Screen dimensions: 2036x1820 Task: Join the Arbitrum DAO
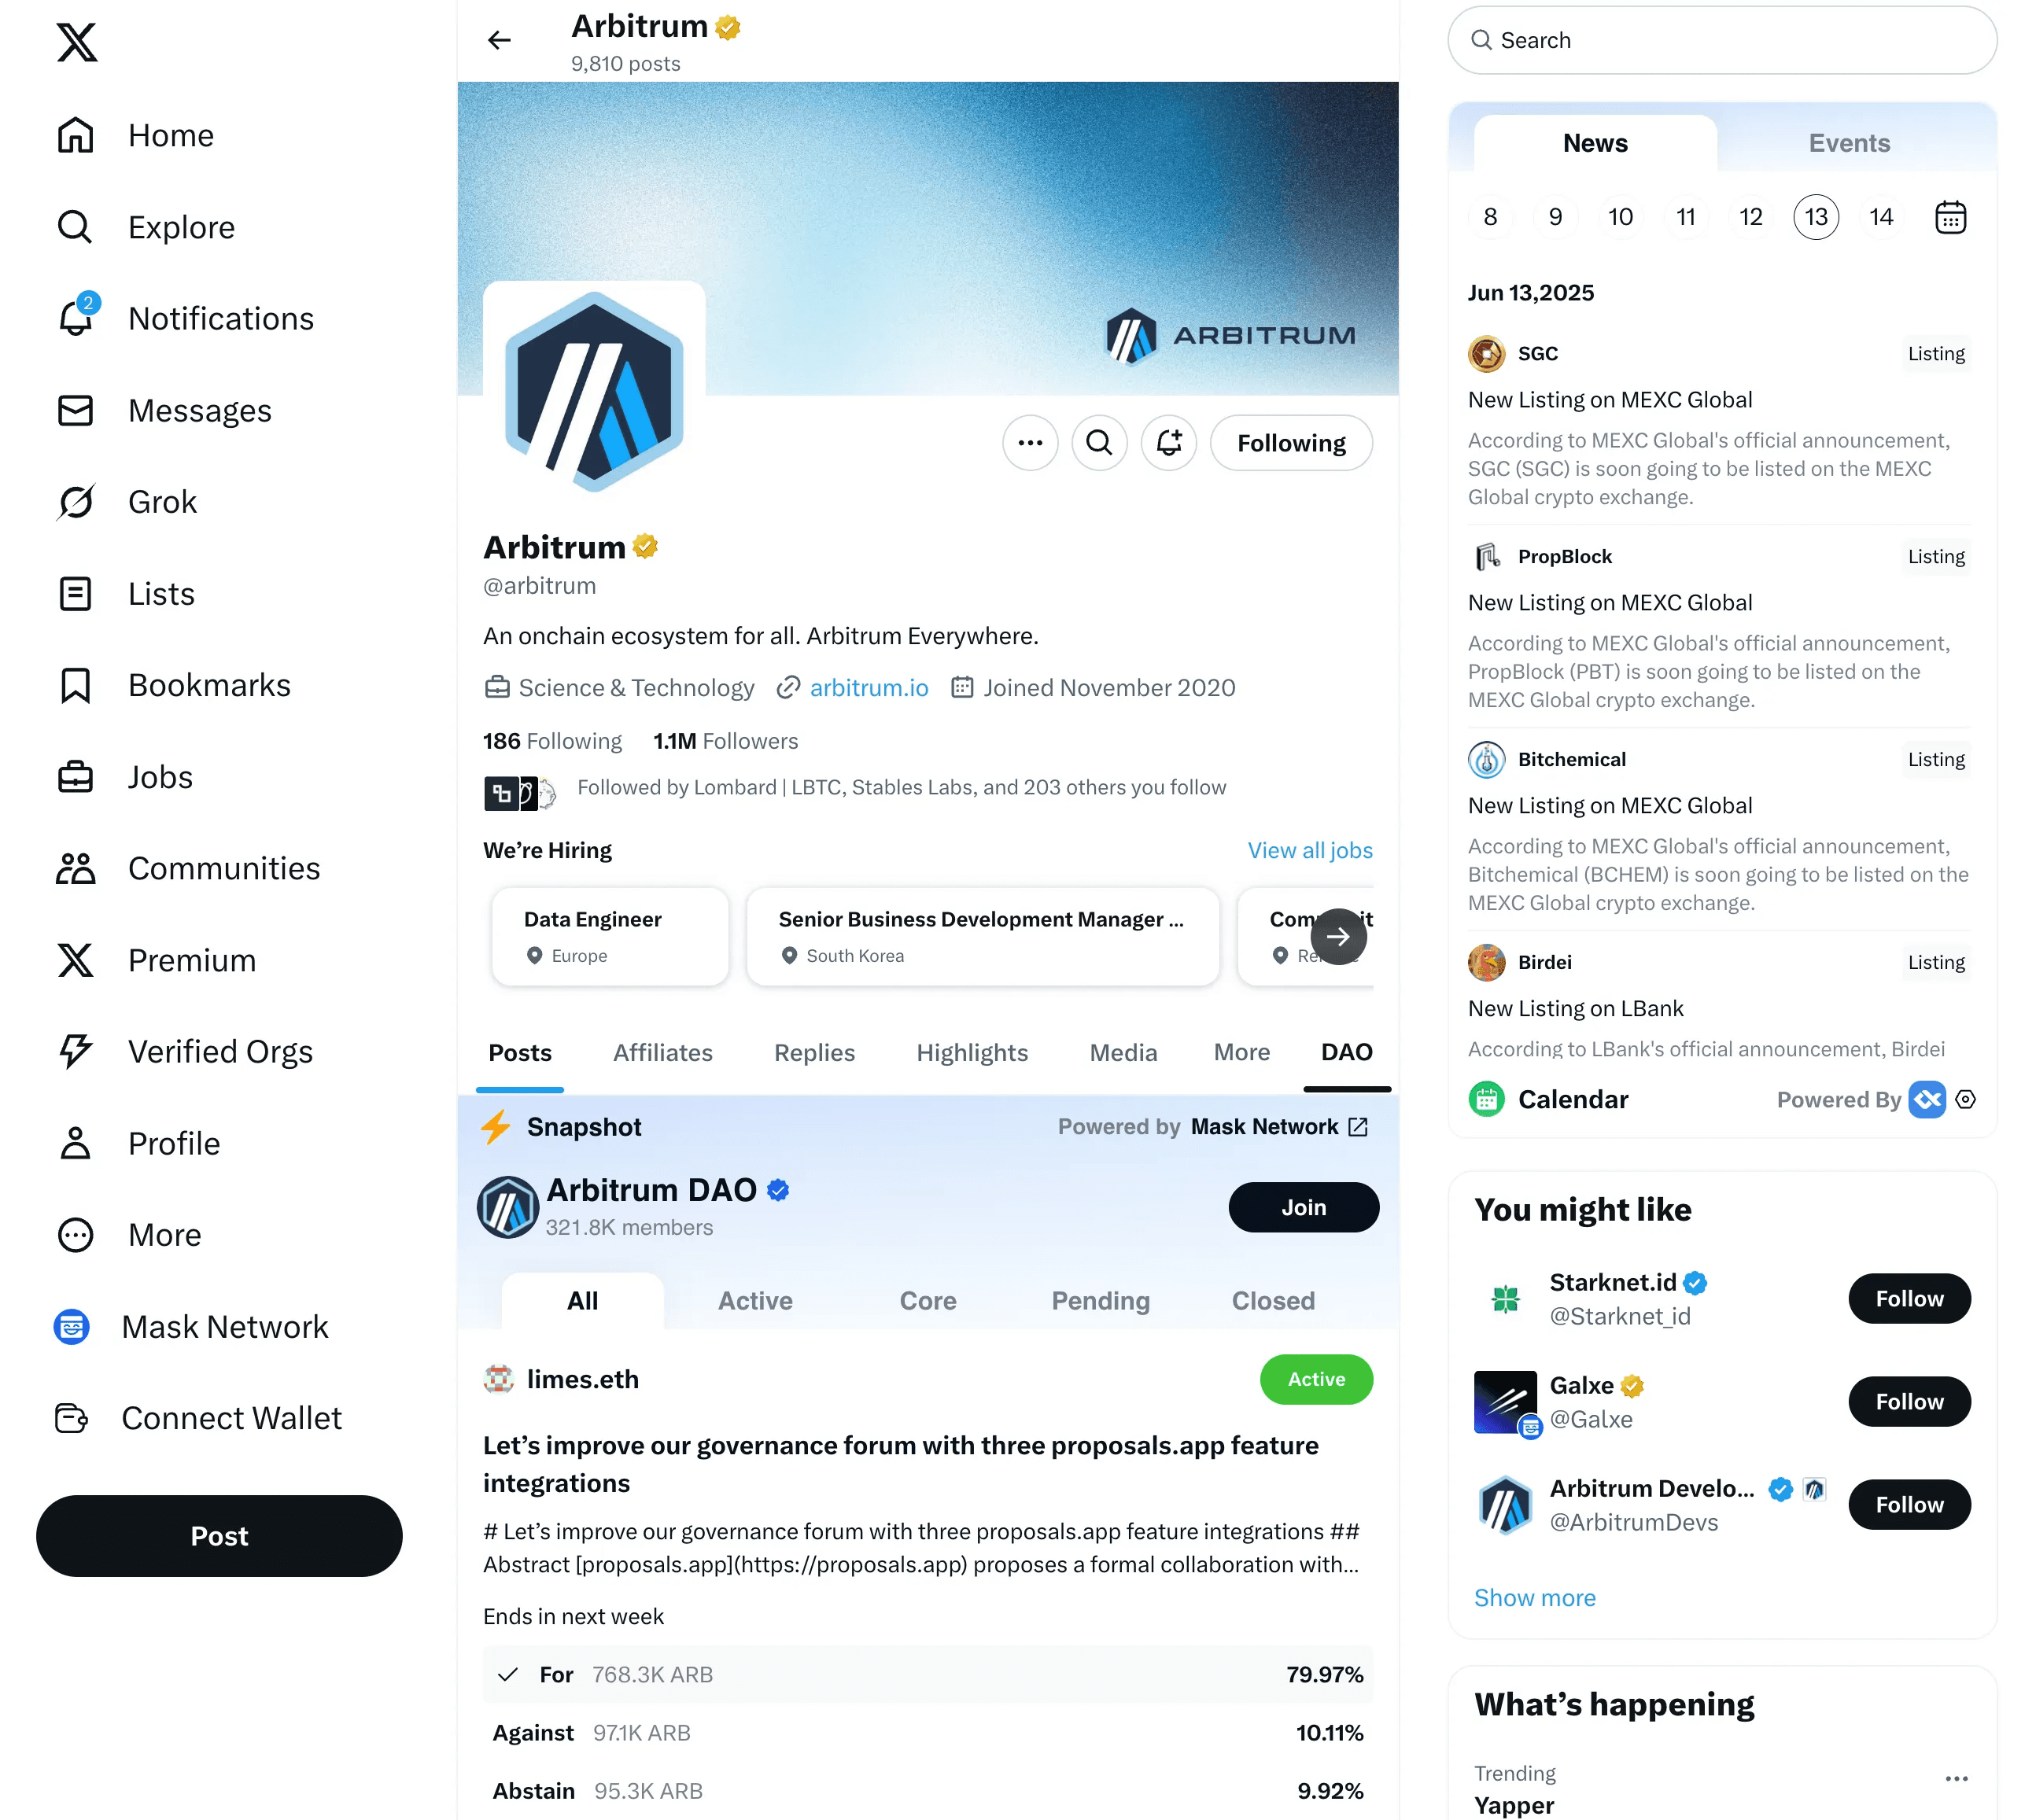[x=1303, y=1208]
